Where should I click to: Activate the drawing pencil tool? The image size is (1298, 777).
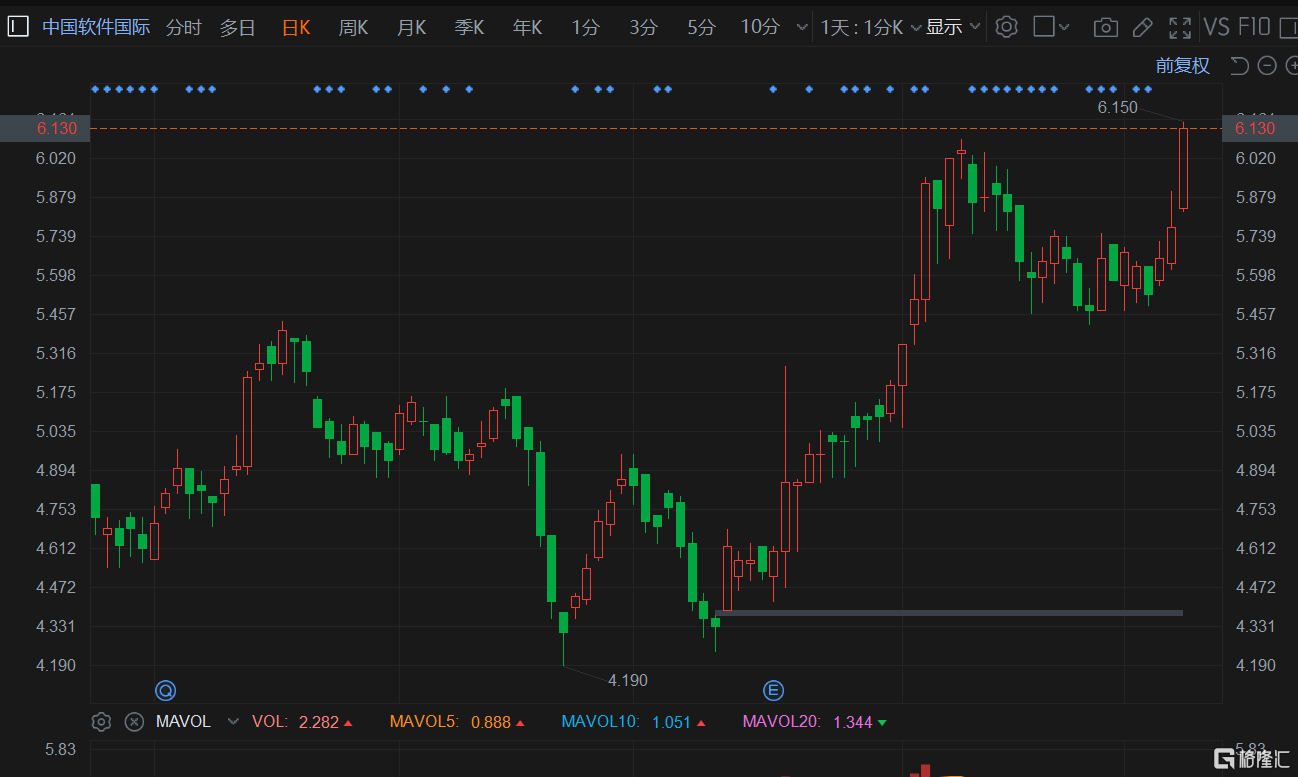[1143, 27]
